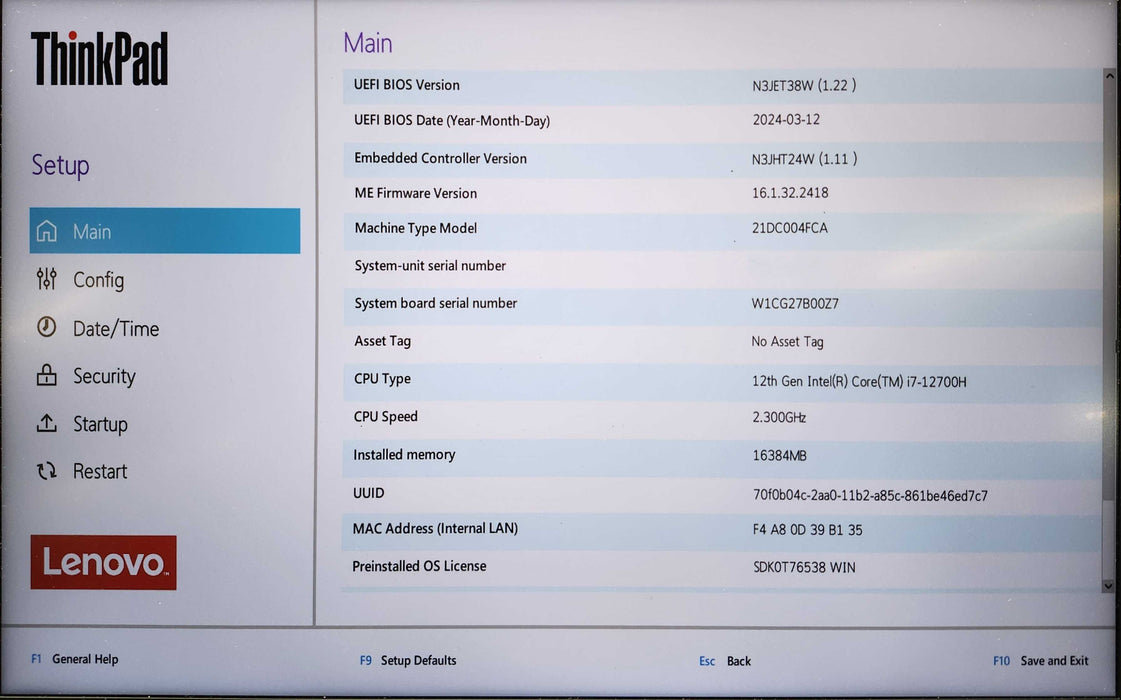Click board serial value W1CG27B00Z7
Screen dimensions: 1121x700
[x=795, y=304]
